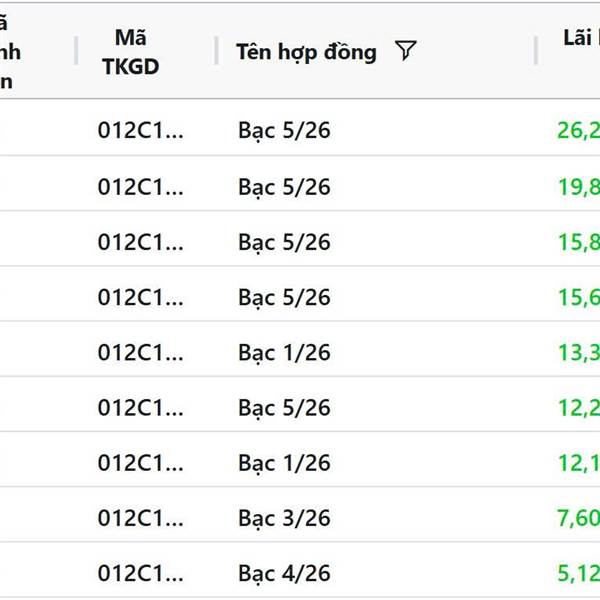Click the green profit value 12,1
The image size is (600, 600).
coord(578,463)
